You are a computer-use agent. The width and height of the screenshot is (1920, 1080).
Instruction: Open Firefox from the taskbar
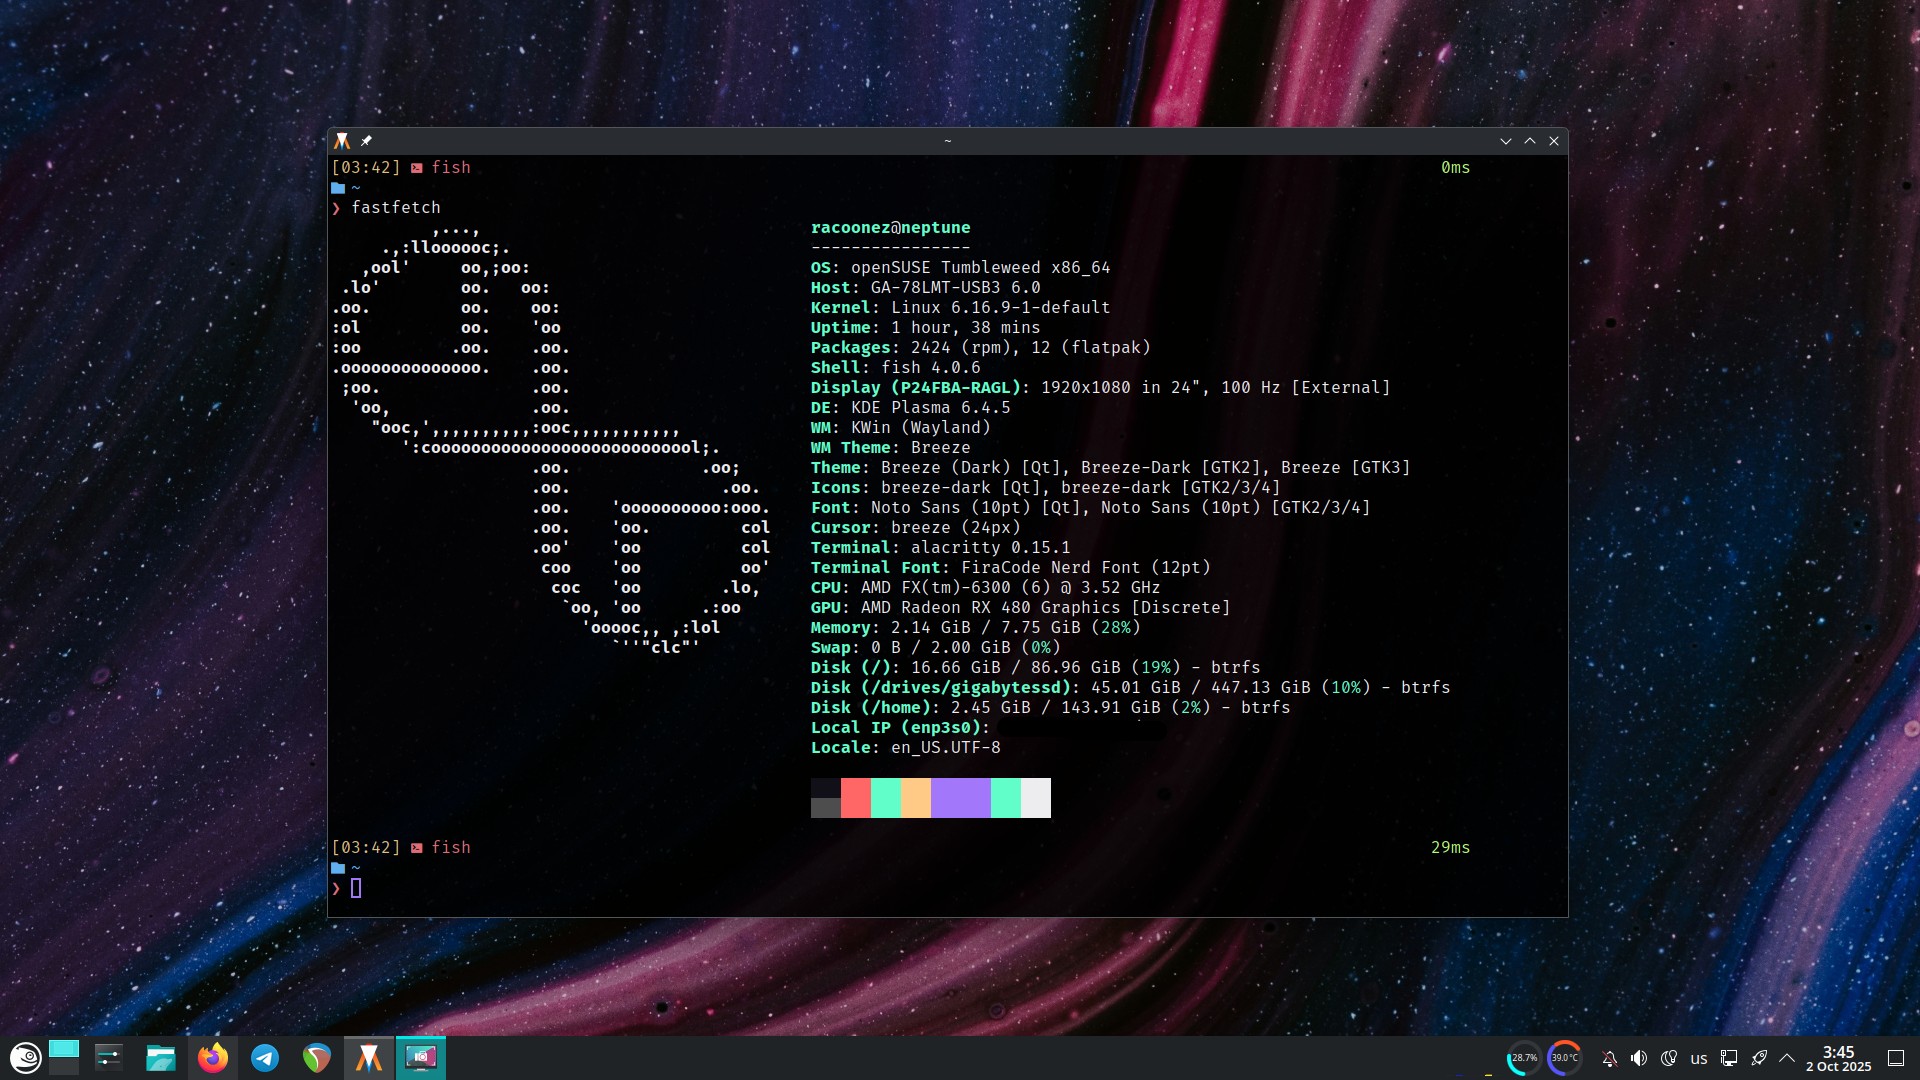212,1057
